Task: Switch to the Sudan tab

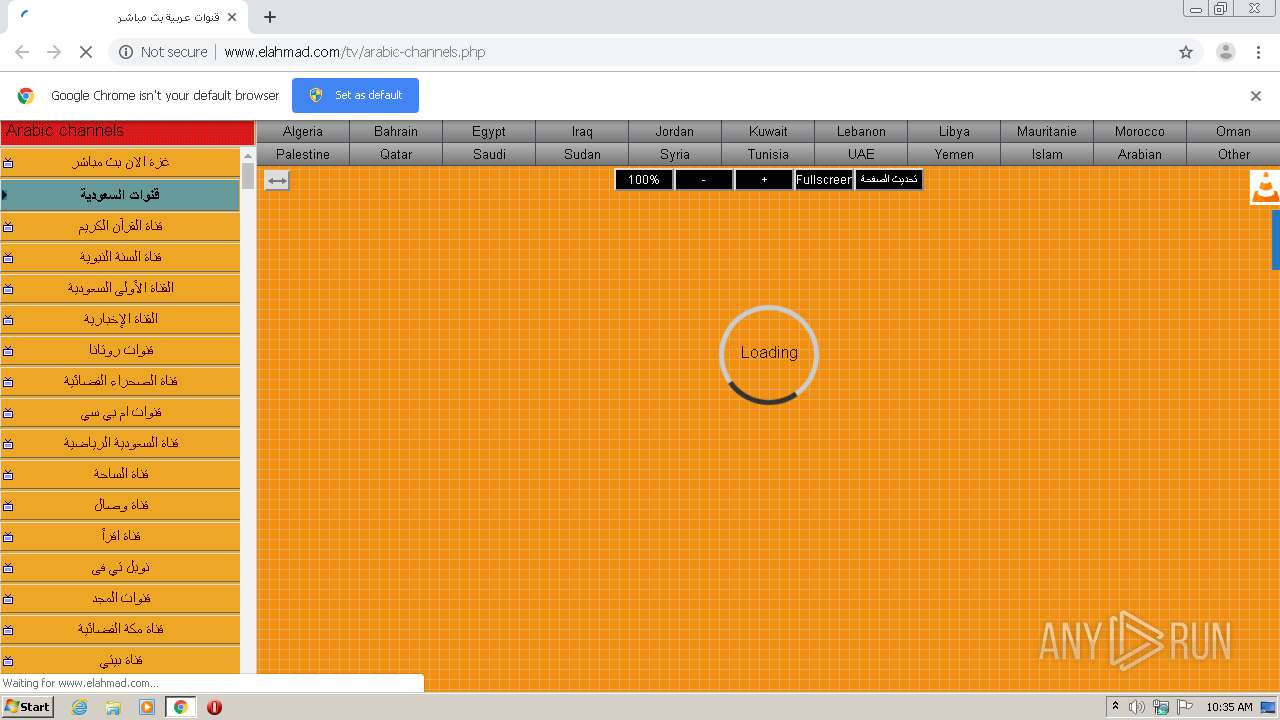Action: point(582,154)
